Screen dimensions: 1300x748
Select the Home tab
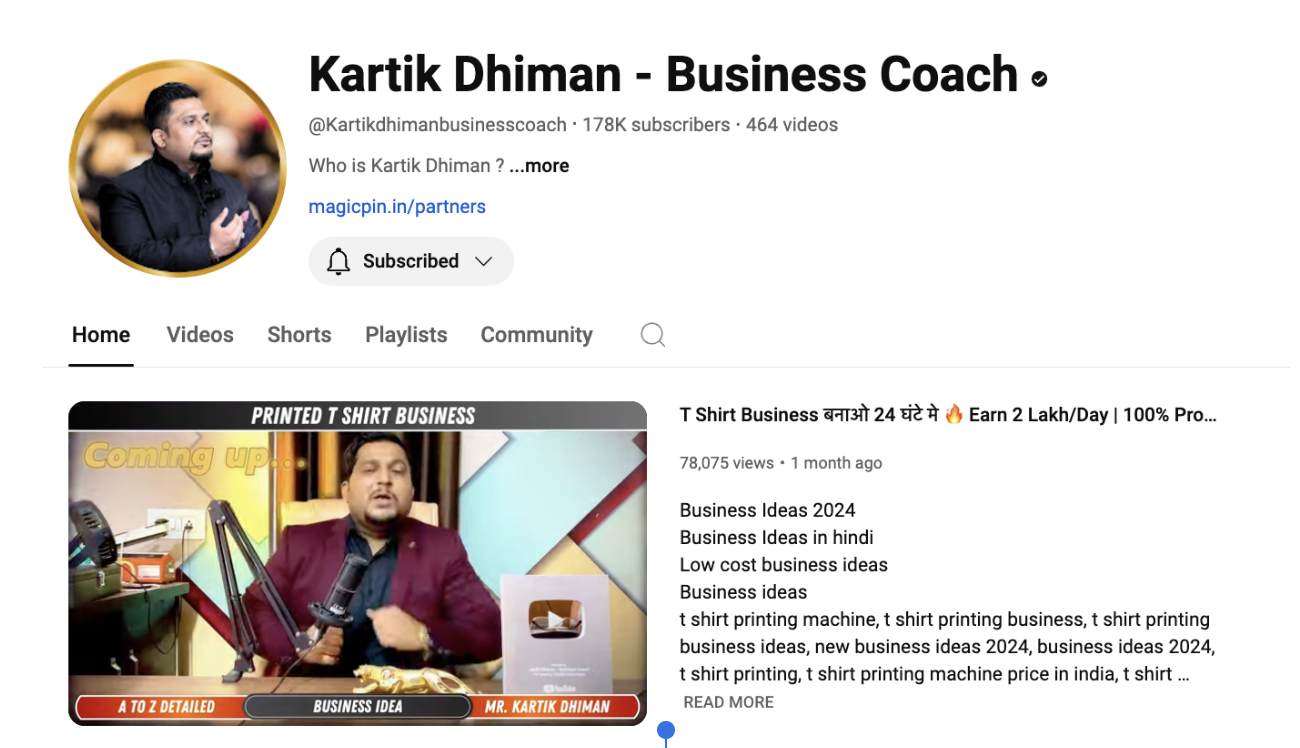click(x=101, y=335)
